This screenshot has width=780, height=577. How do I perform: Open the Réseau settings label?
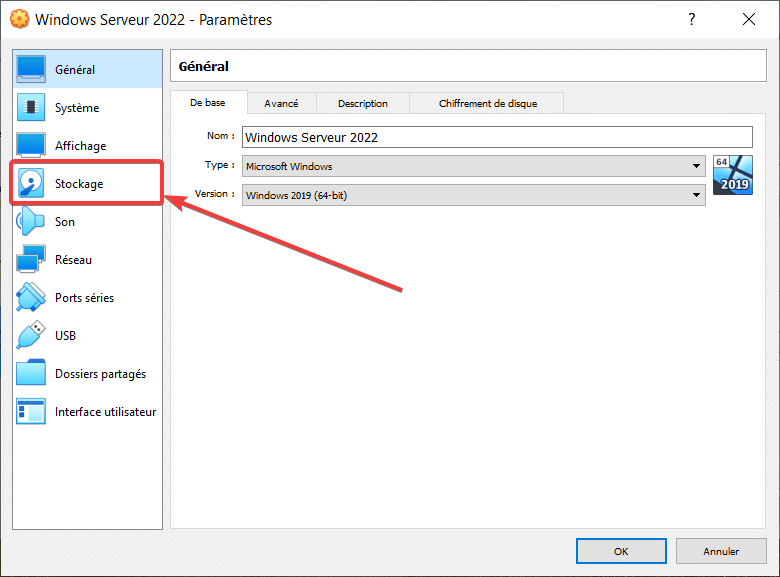(x=73, y=260)
